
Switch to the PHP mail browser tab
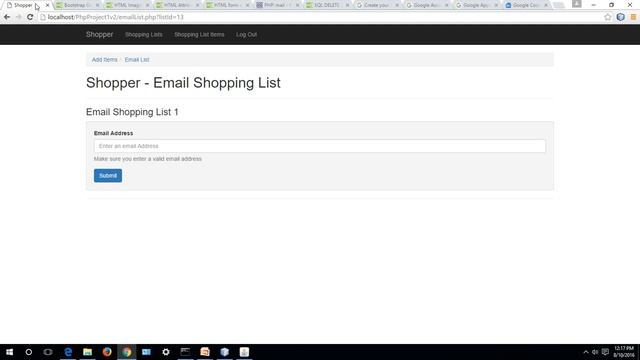[x=277, y=5]
